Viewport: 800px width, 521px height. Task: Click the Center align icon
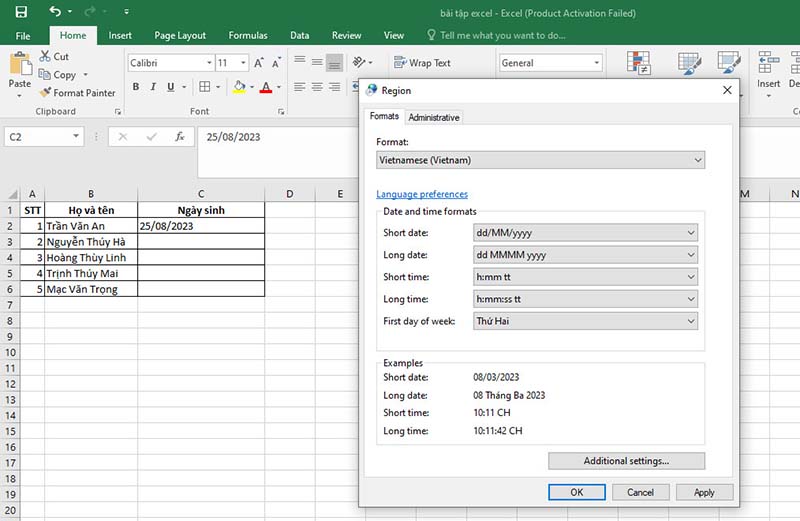(x=317, y=87)
